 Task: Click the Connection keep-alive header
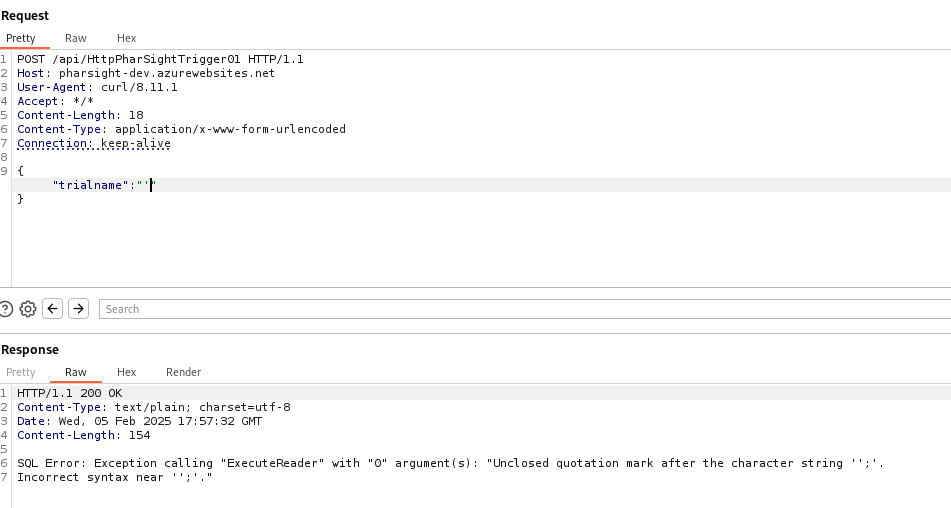[94, 143]
